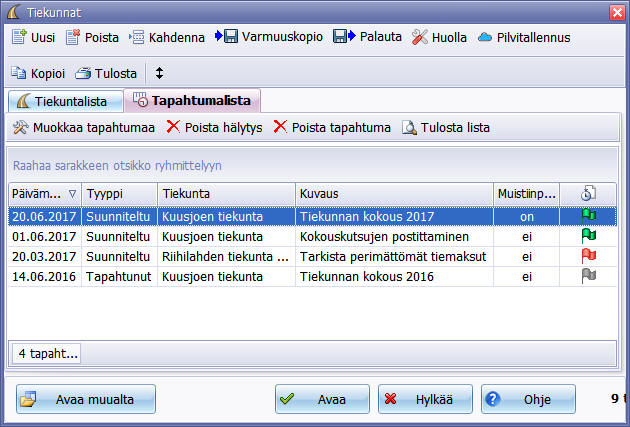Click the grouping hint 'Raahaa sarakkeen otsikko ryhmittelyyn'

(x=117, y=165)
